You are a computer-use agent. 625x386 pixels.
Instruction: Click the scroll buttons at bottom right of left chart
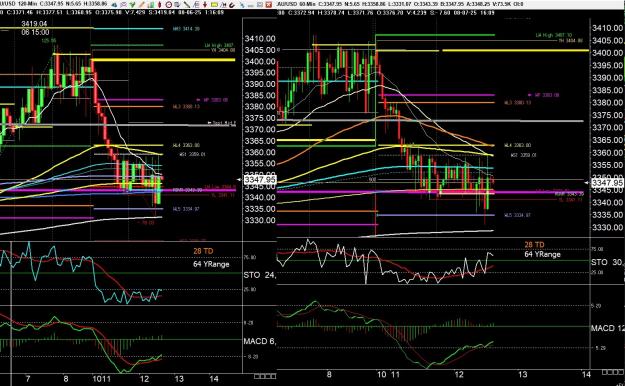click(265, 376)
